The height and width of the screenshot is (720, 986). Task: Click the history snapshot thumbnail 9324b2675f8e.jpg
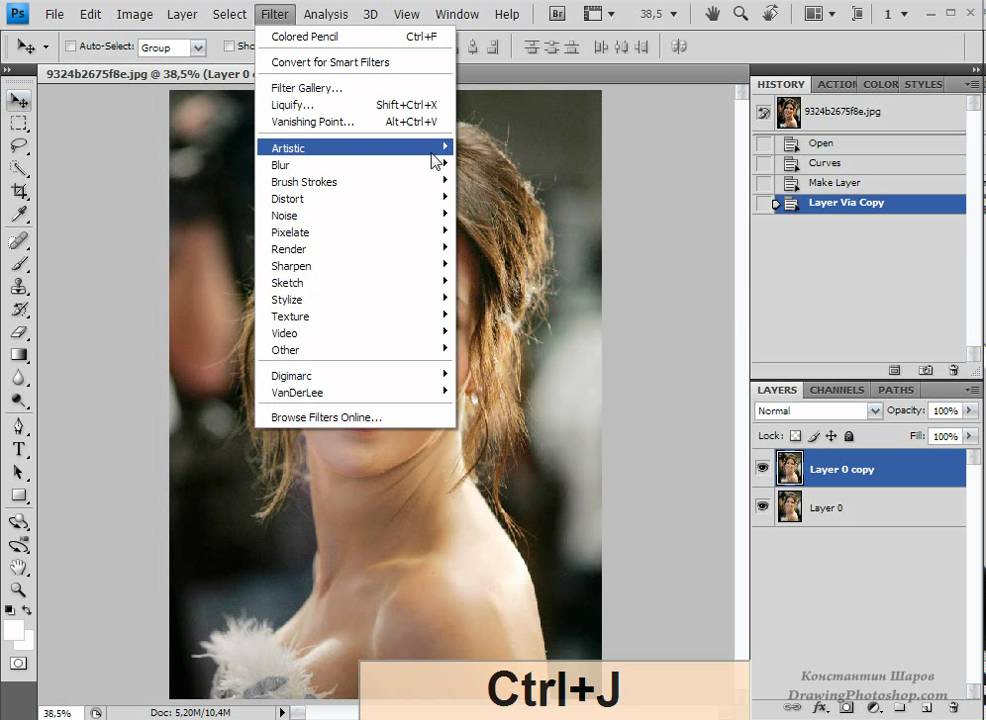(789, 113)
